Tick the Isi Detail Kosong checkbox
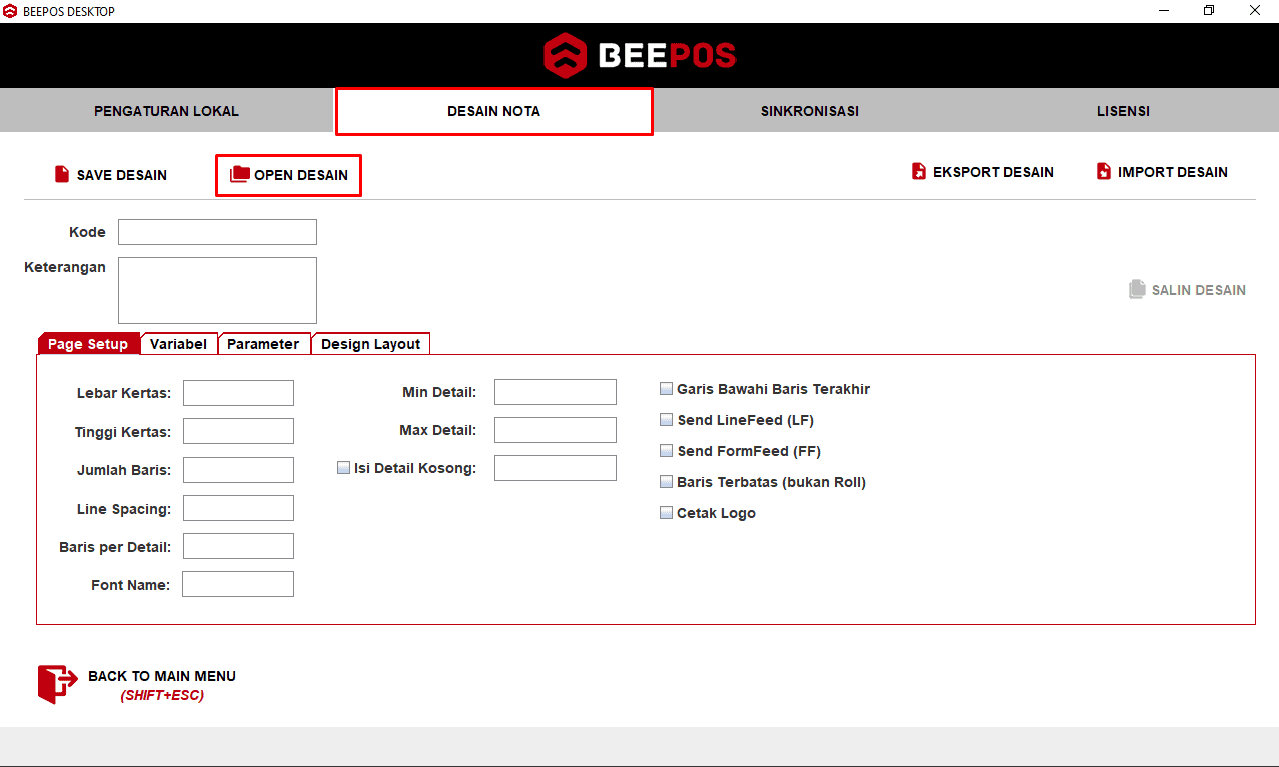This screenshot has width=1279, height=767. (344, 467)
